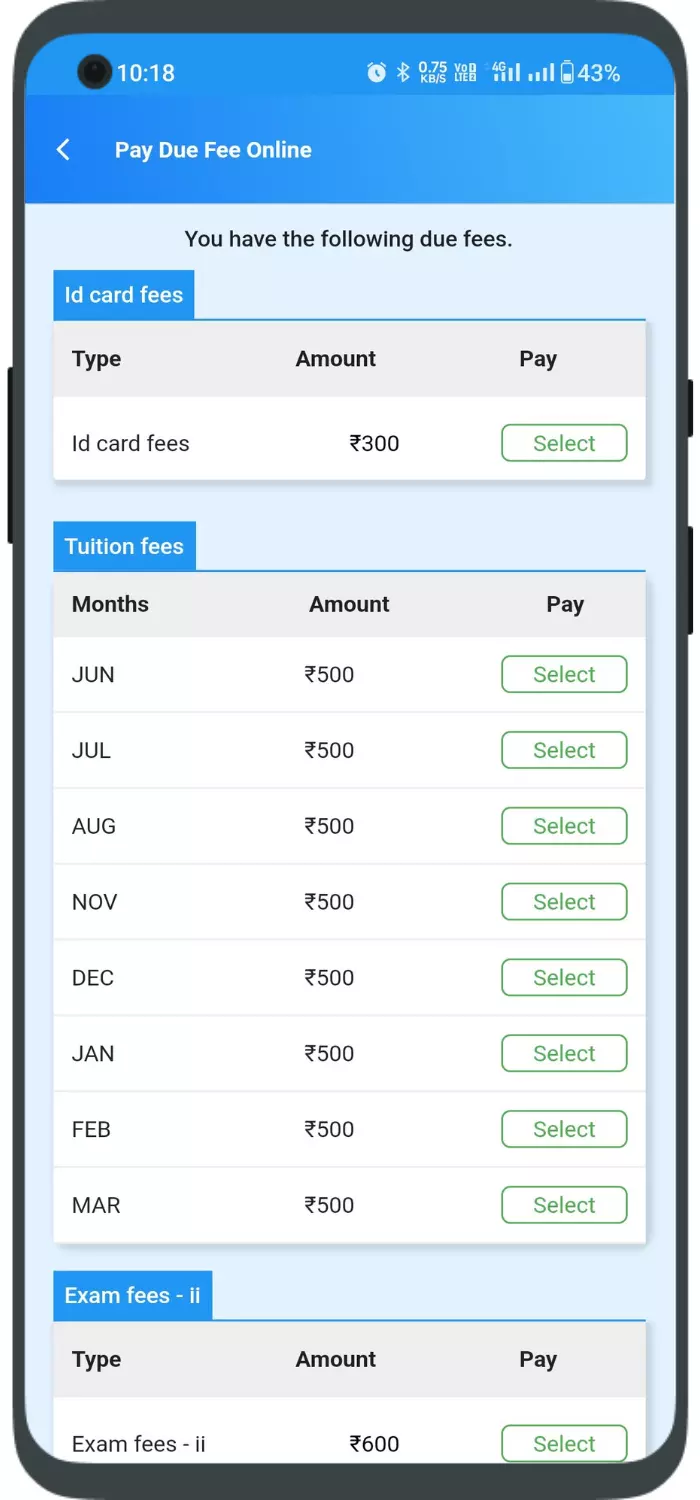Tap the back arrow icon

tap(63, 150)
